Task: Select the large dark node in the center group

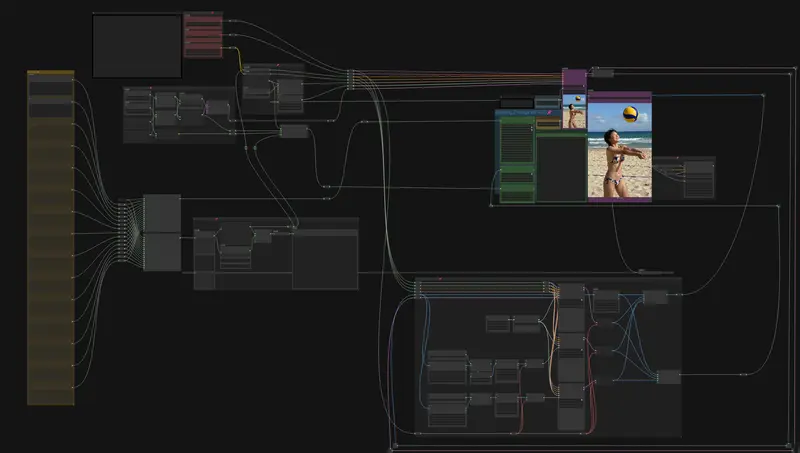Action: click(325, 259)
